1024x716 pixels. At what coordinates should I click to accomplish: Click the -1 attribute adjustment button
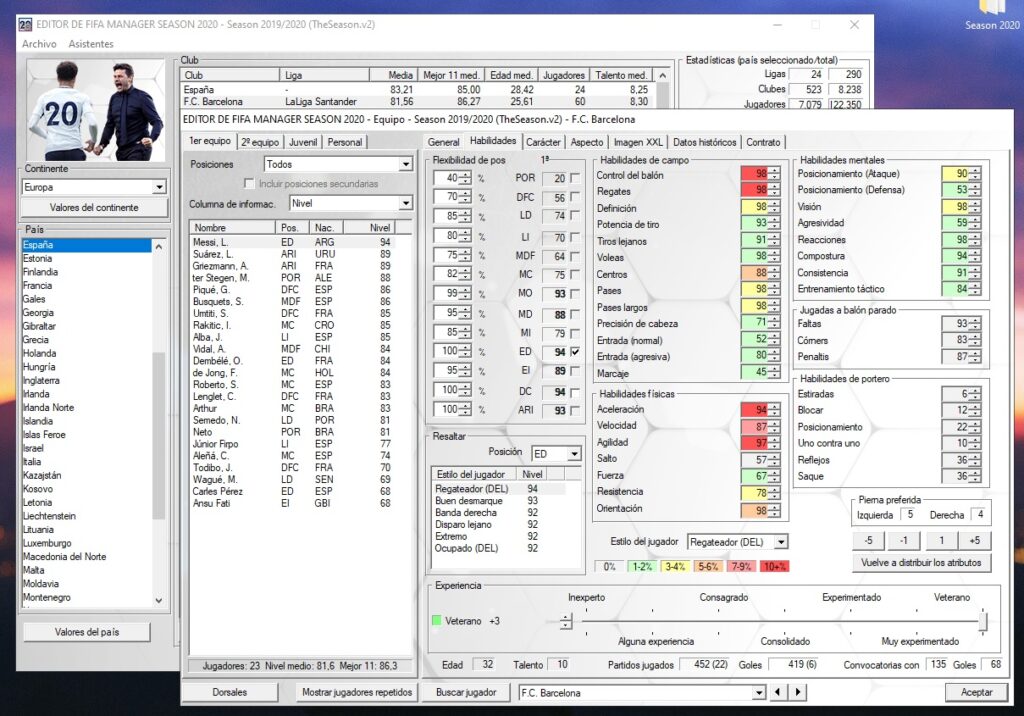coord(904,540)
